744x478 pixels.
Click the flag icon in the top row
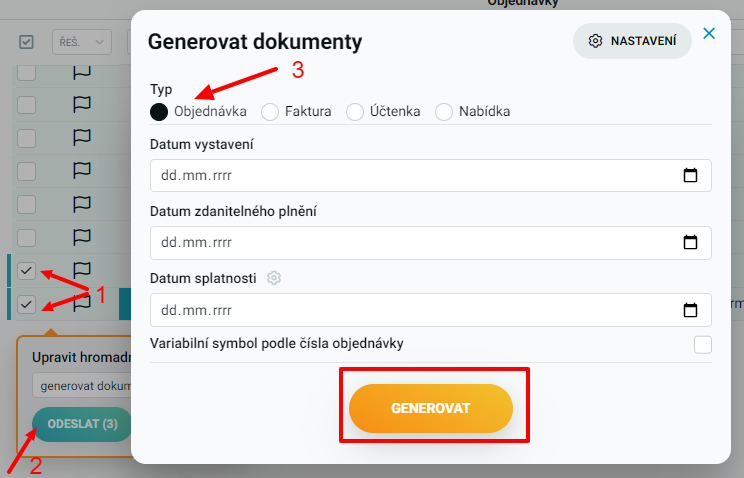82,72
